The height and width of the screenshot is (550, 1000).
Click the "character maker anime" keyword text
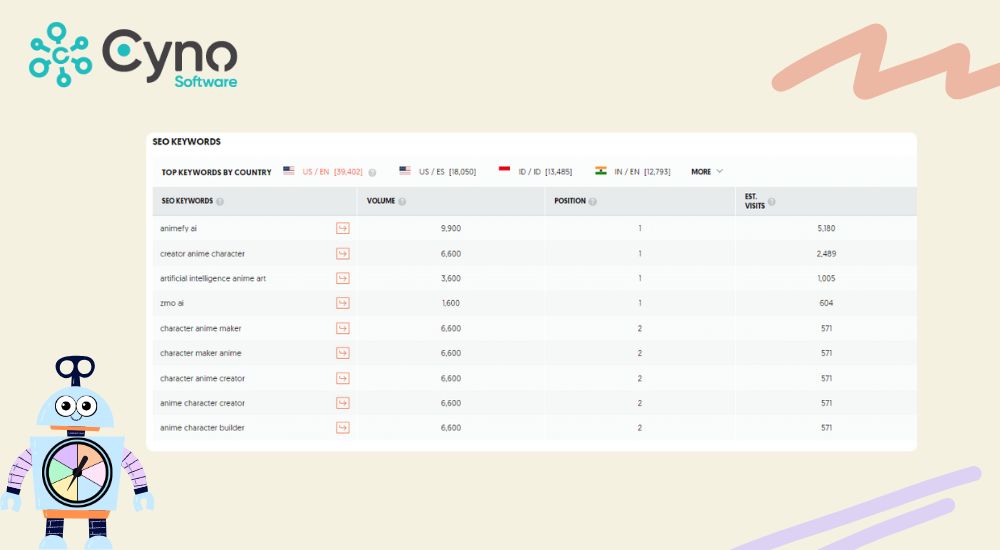click(x=200, y=353)
